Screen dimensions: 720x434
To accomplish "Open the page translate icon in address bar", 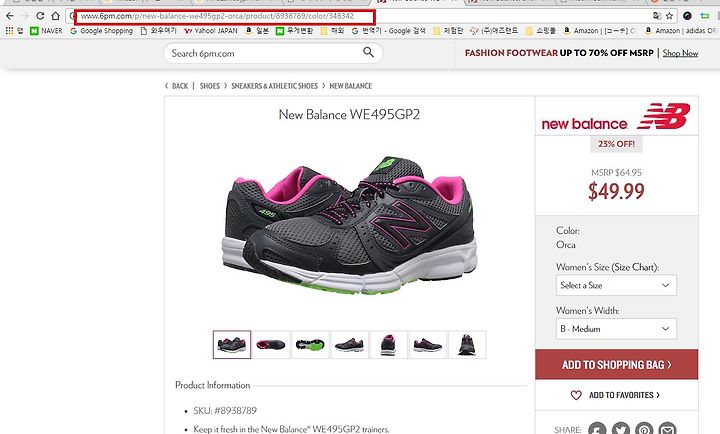I will click(657, 16).
